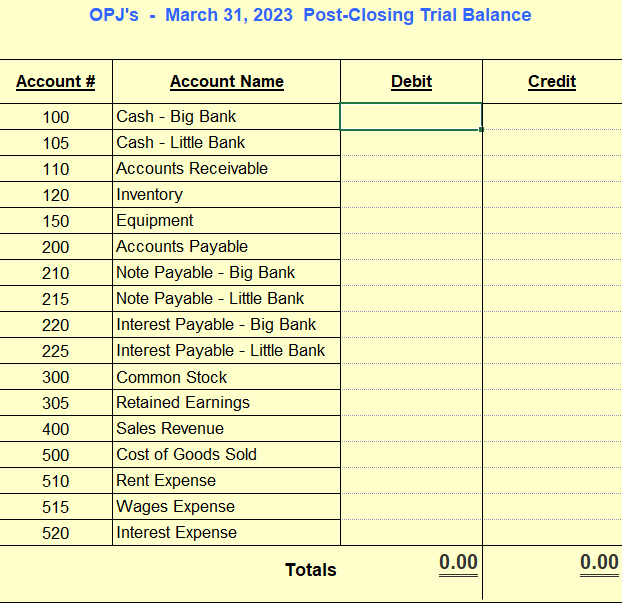Select the 'Inventory' name cell
The image size is (622, 603).
coord(226,195)
